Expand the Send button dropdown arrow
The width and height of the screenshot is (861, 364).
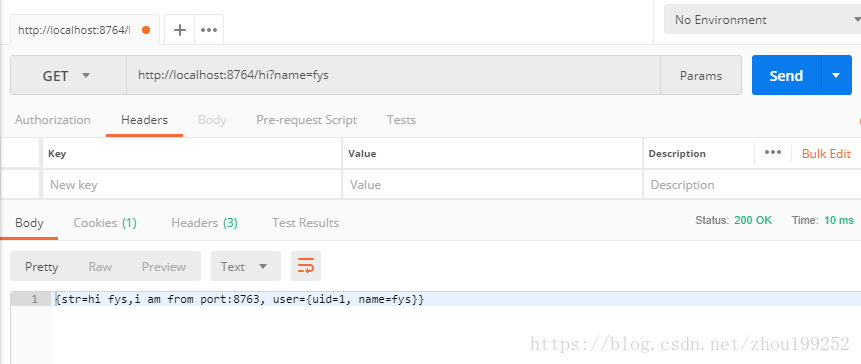coord(836,75)
